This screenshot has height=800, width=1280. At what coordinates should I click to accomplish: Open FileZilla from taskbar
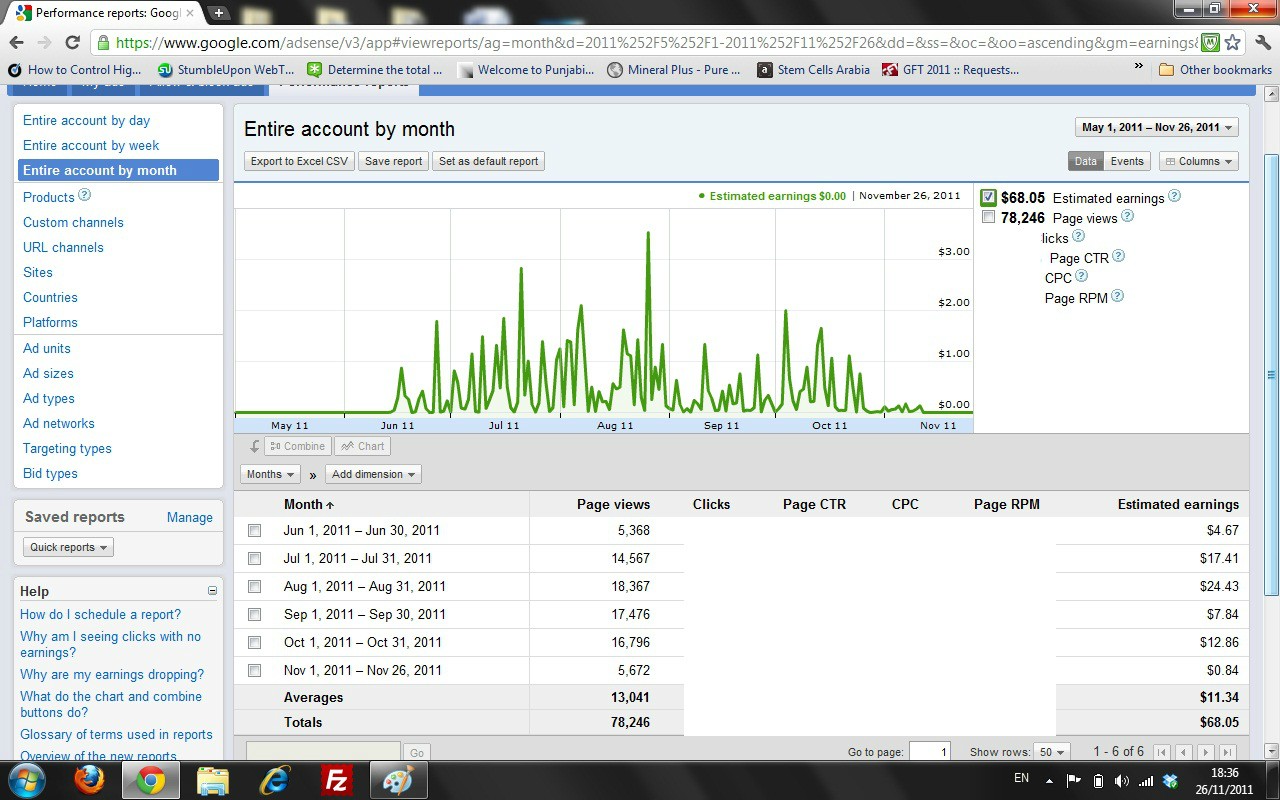tap(337, 780)
